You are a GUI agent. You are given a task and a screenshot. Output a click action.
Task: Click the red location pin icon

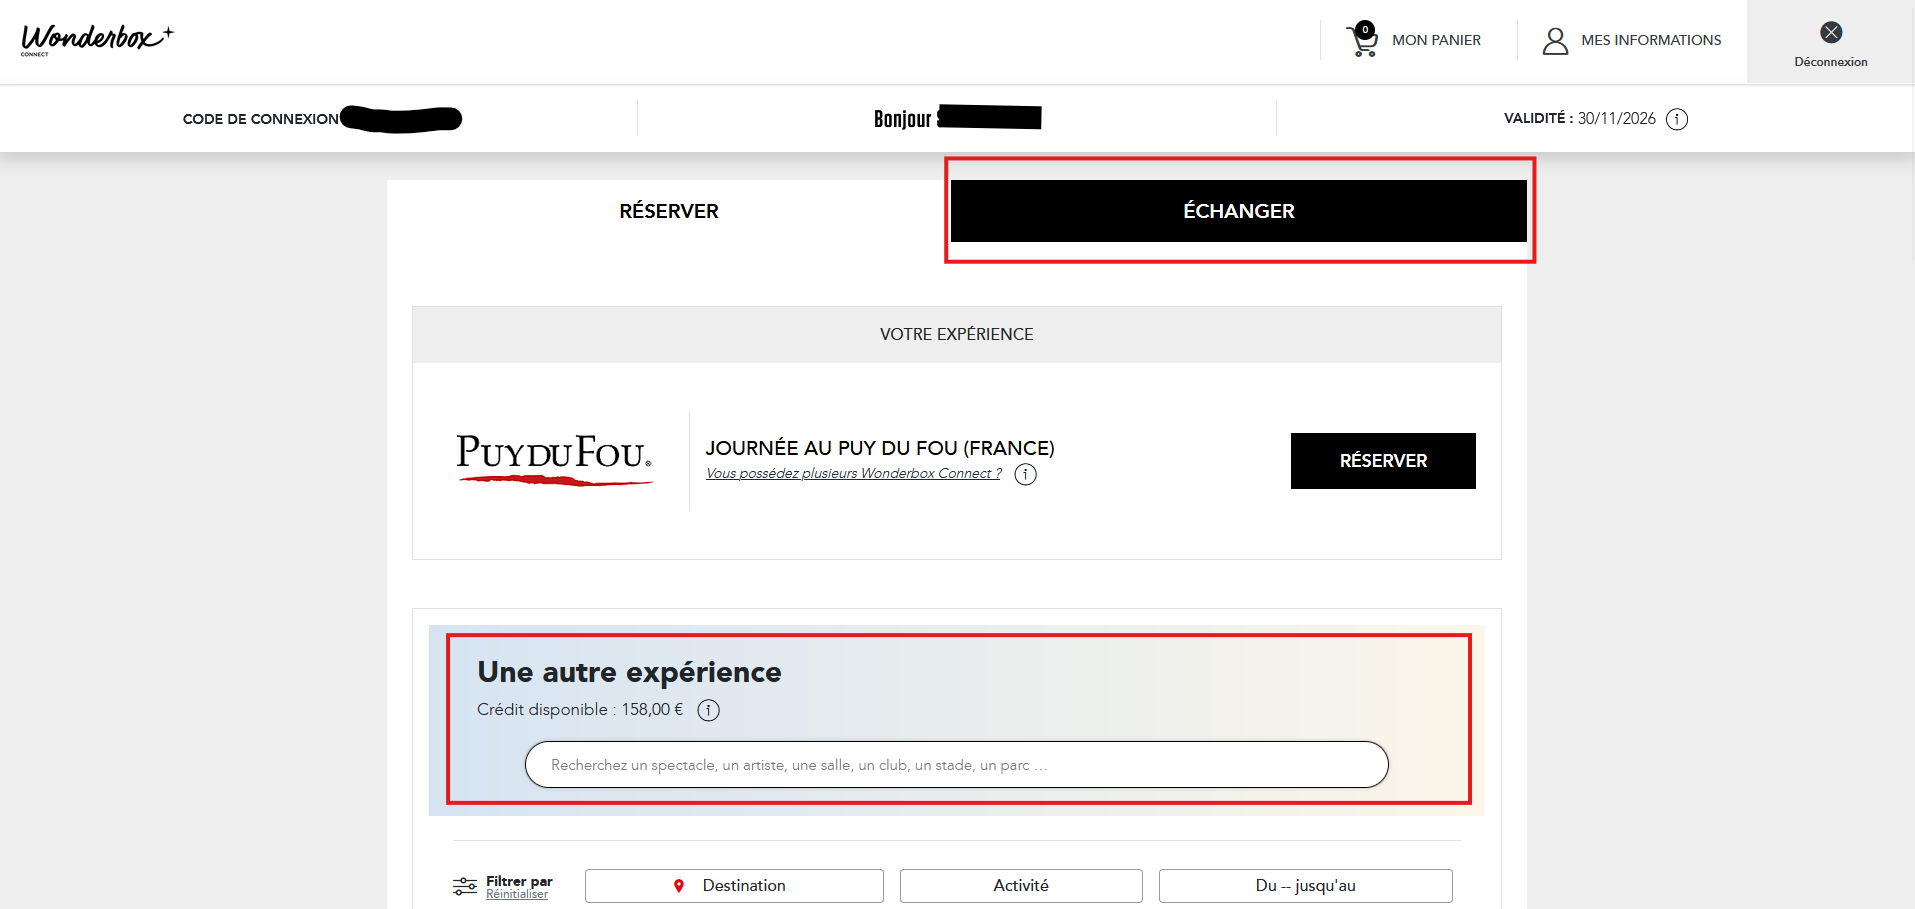click(679, 886)
